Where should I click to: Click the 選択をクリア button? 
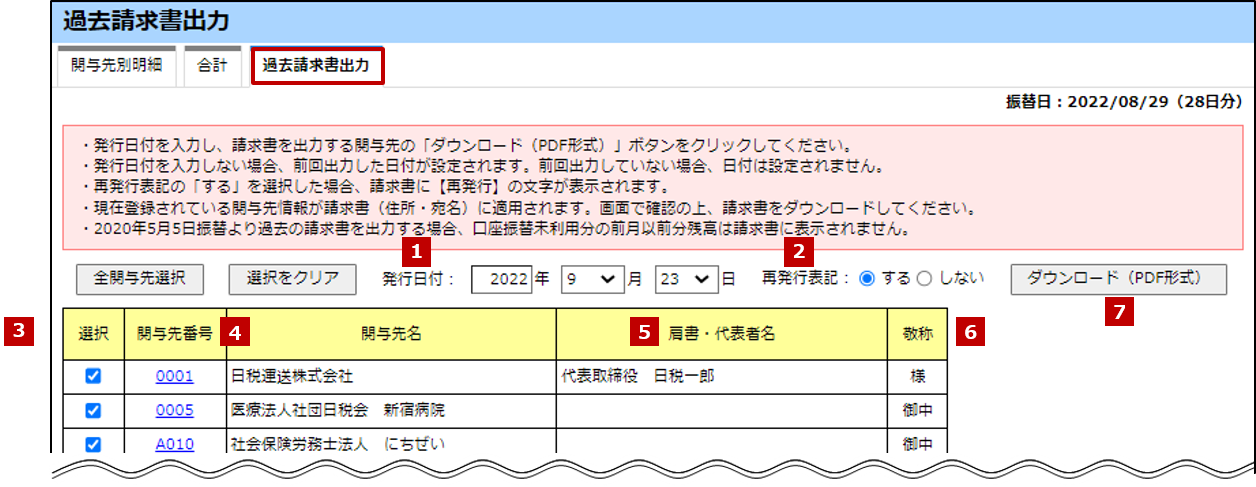pos(292,278)
